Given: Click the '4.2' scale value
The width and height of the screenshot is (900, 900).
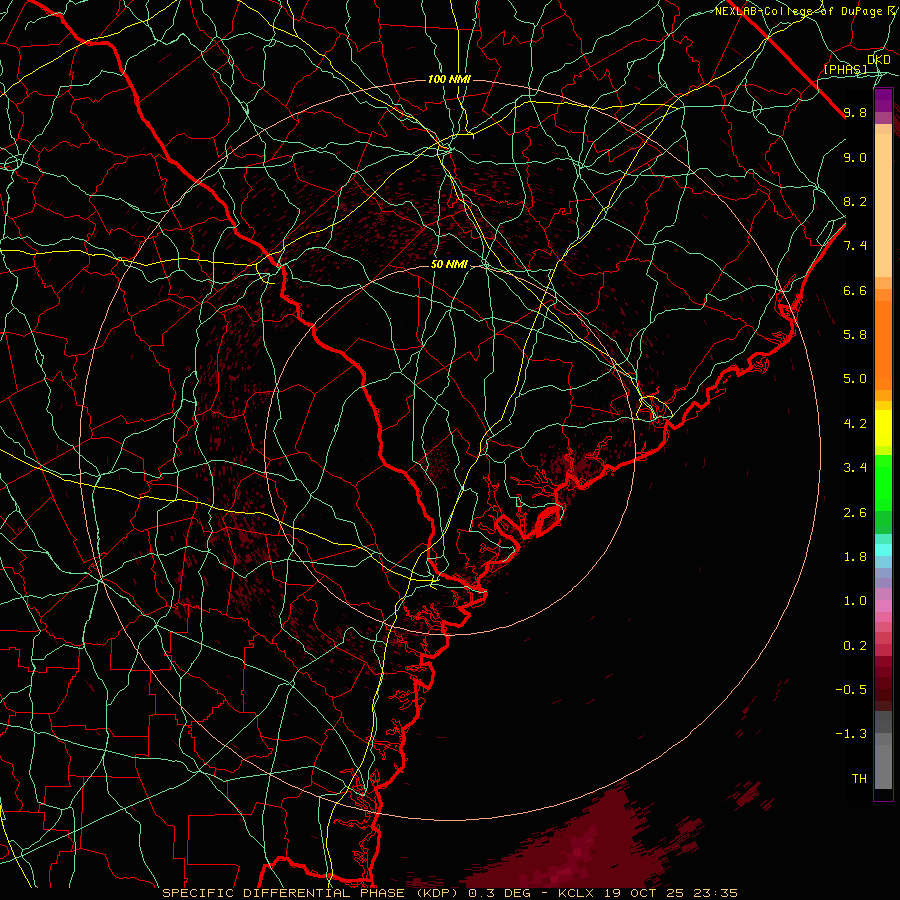Looking at the screenshot, I should tap(855, 424).
